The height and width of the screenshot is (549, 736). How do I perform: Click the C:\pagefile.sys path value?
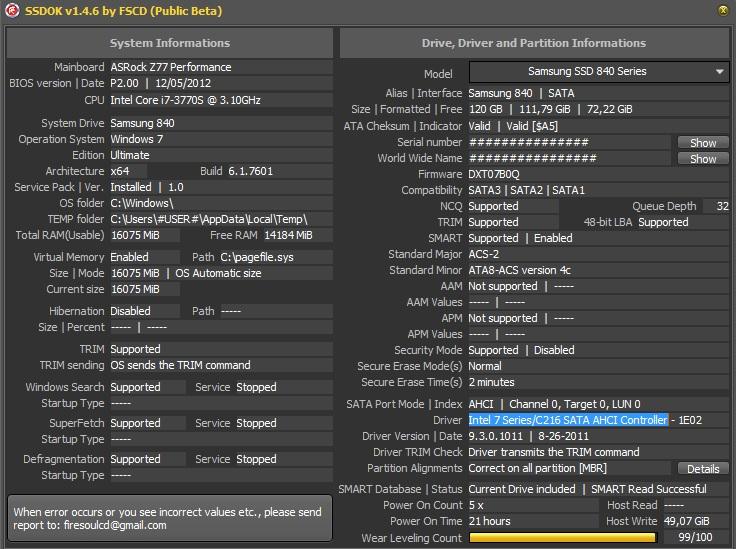coord(257,257)
